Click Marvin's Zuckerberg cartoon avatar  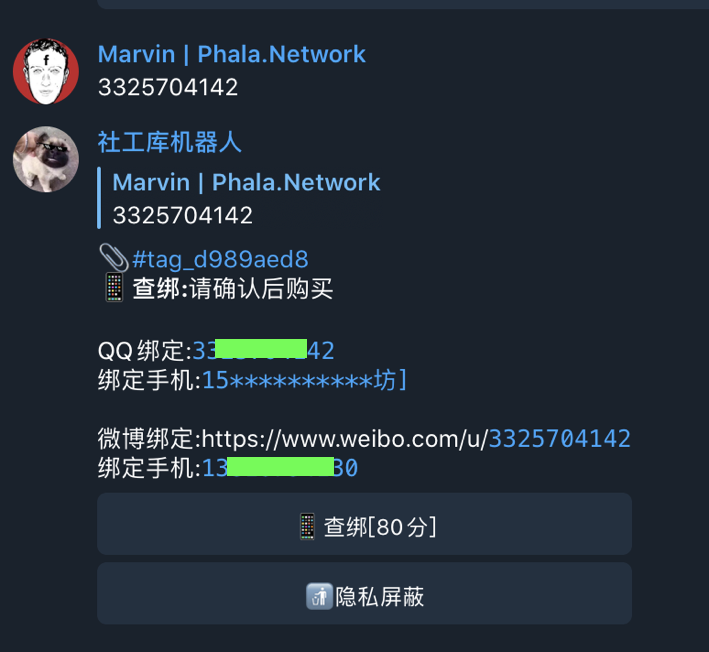46,71
